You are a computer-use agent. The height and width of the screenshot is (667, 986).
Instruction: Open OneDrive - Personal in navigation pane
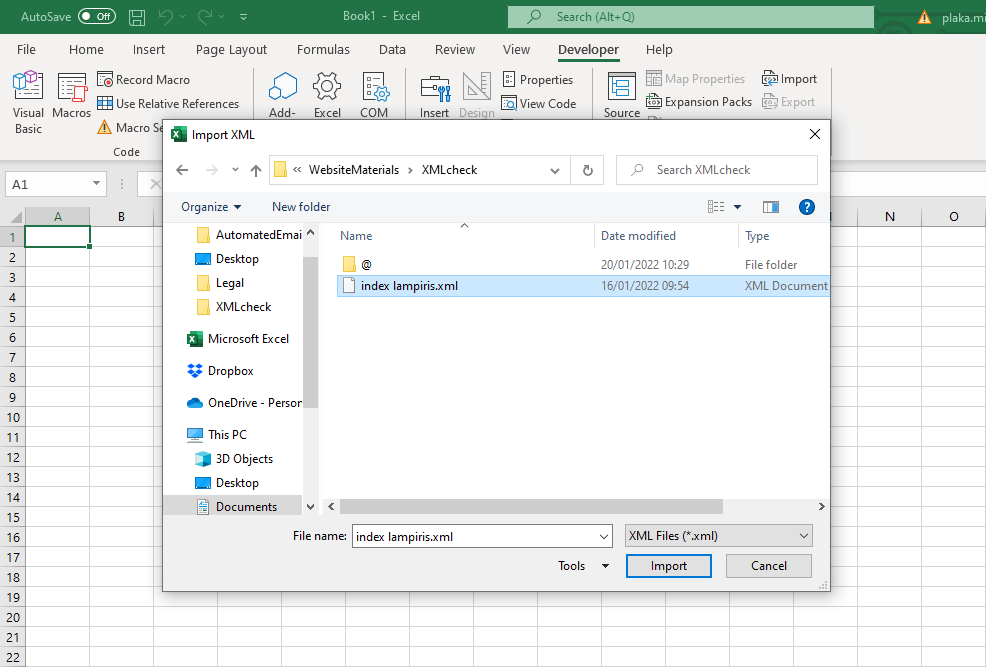pyautogui.click(x=245, y=403)
